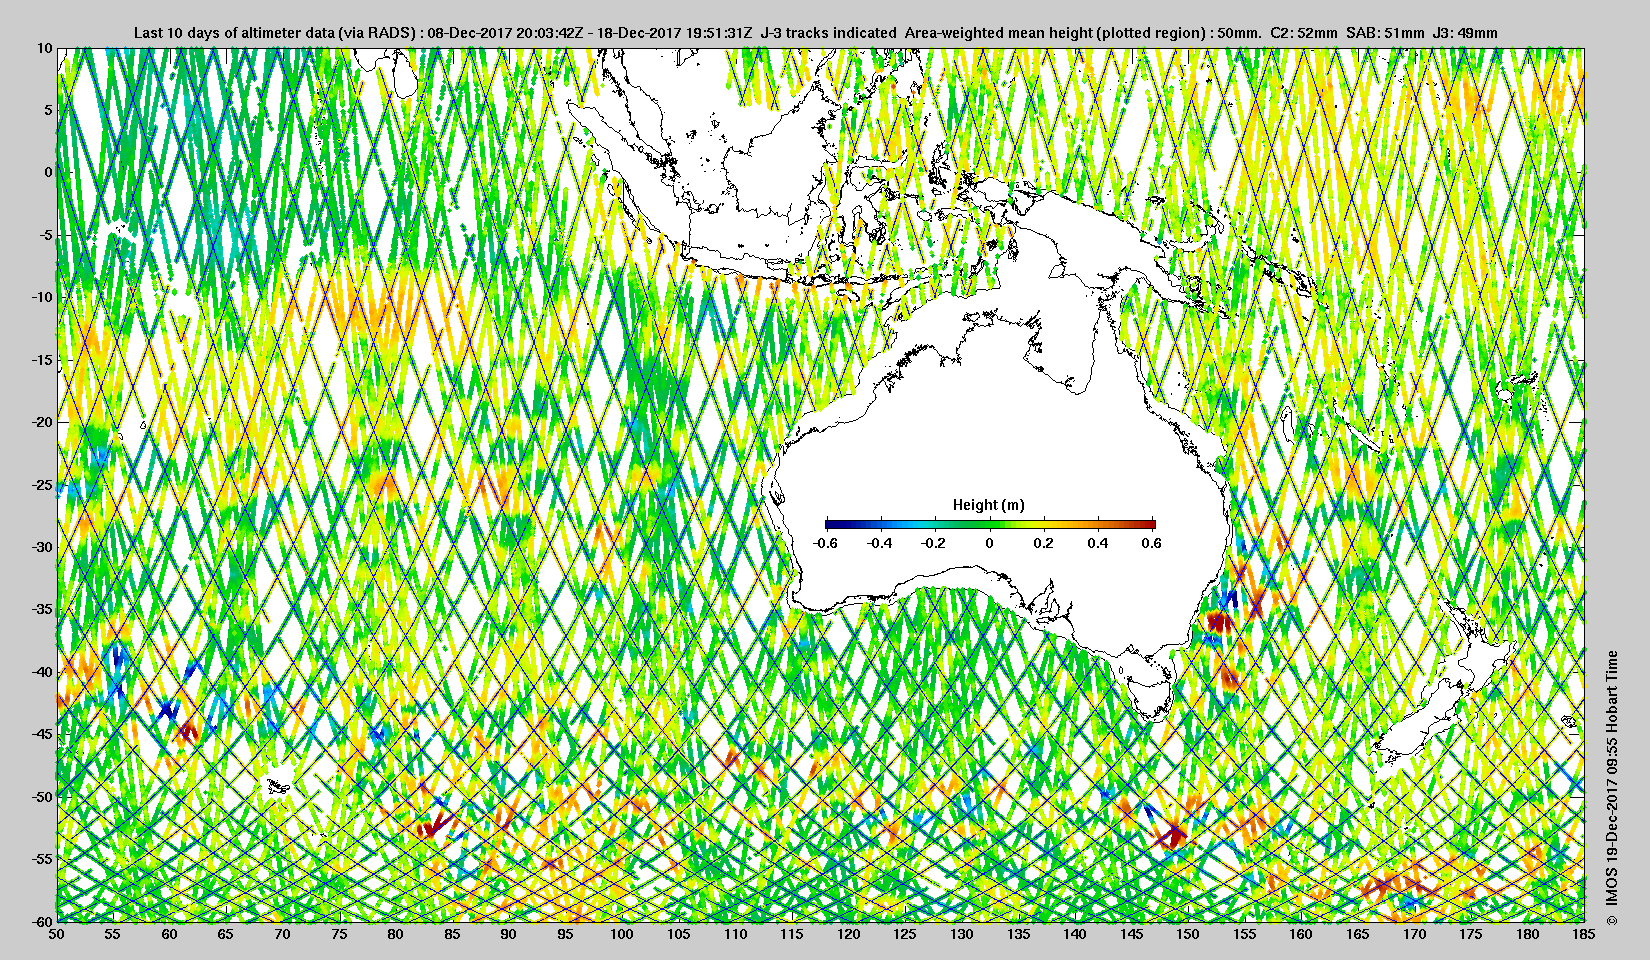Click the -5 latitude tick label
Screen dimensions: 1650x960
[x=46, y=235]
